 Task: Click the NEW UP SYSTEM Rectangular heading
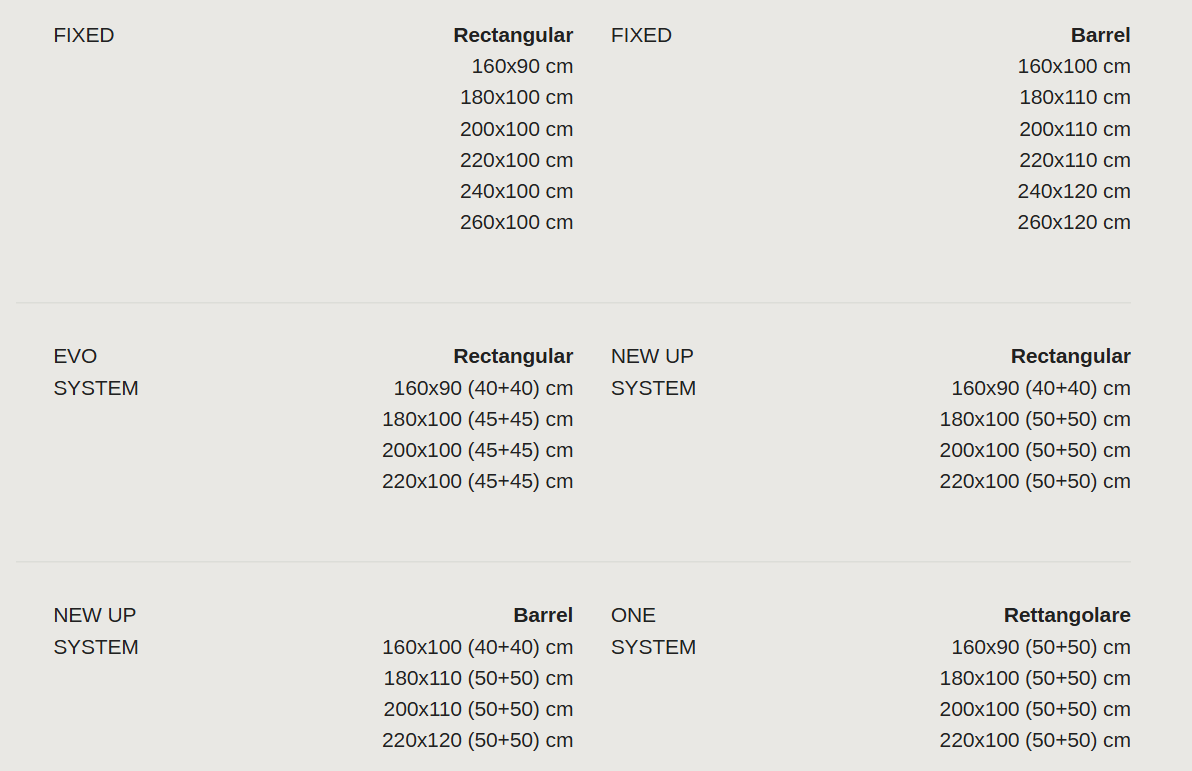tap(1070, 356)
